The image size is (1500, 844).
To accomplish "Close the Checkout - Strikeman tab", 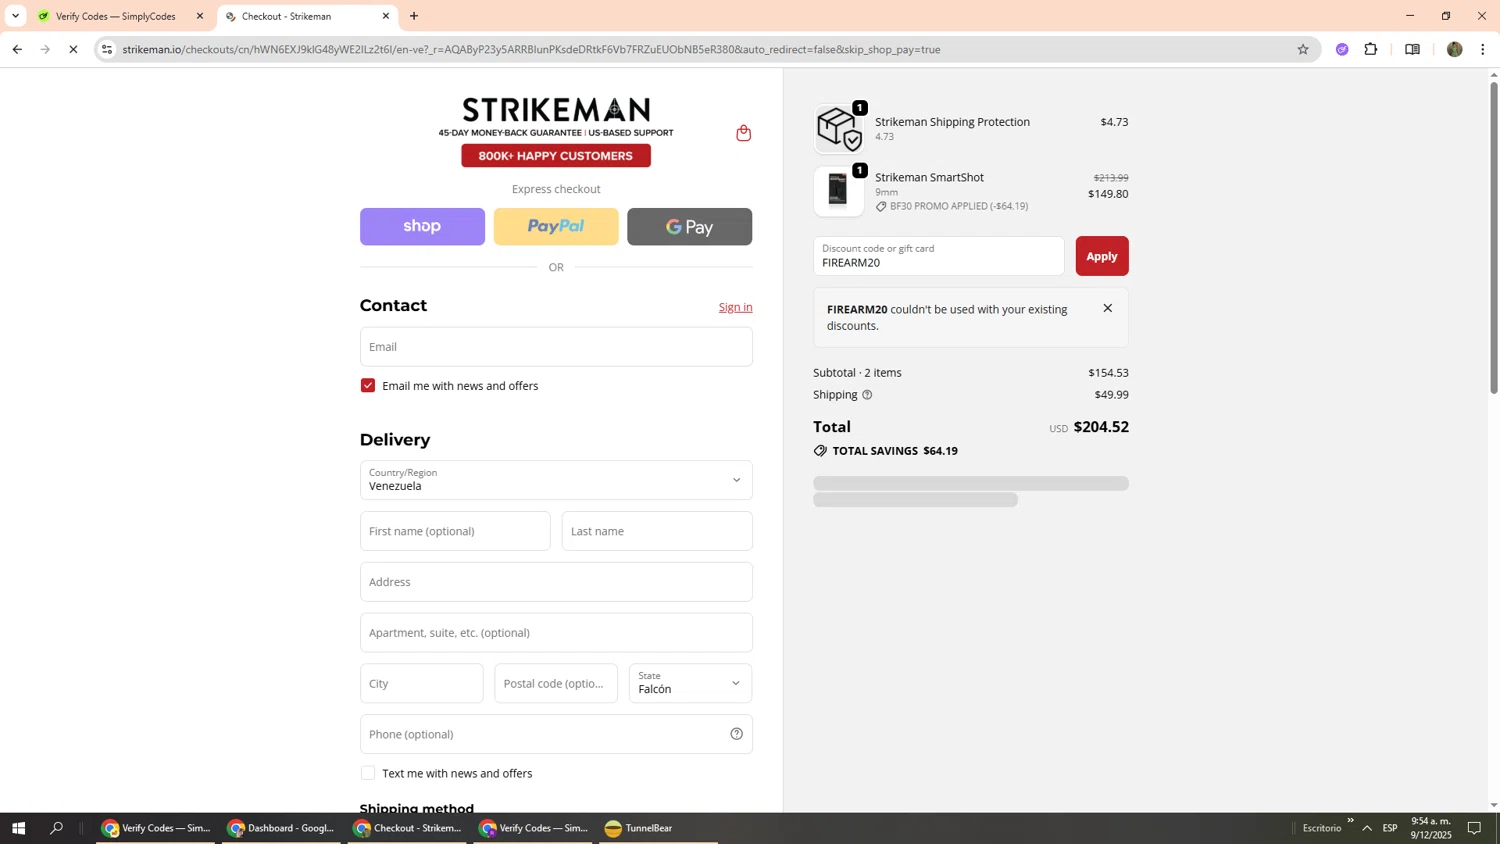I will coord(386,16).
